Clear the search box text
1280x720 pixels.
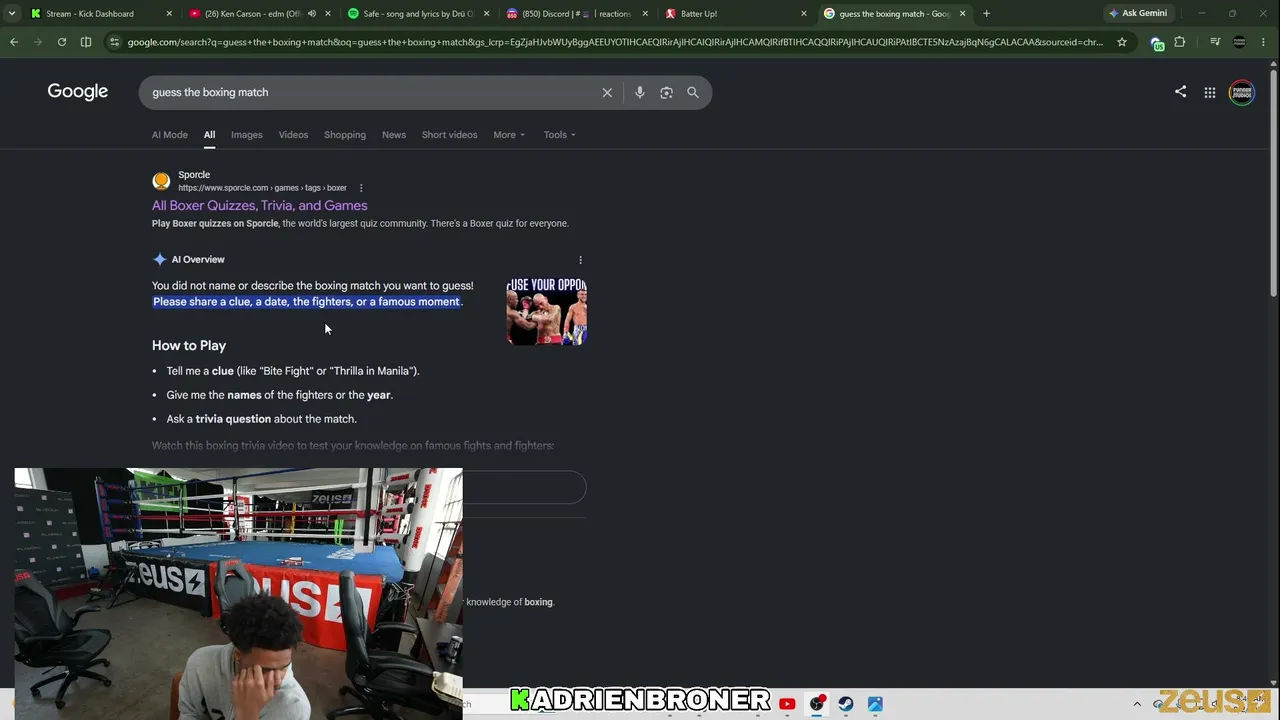607,92
